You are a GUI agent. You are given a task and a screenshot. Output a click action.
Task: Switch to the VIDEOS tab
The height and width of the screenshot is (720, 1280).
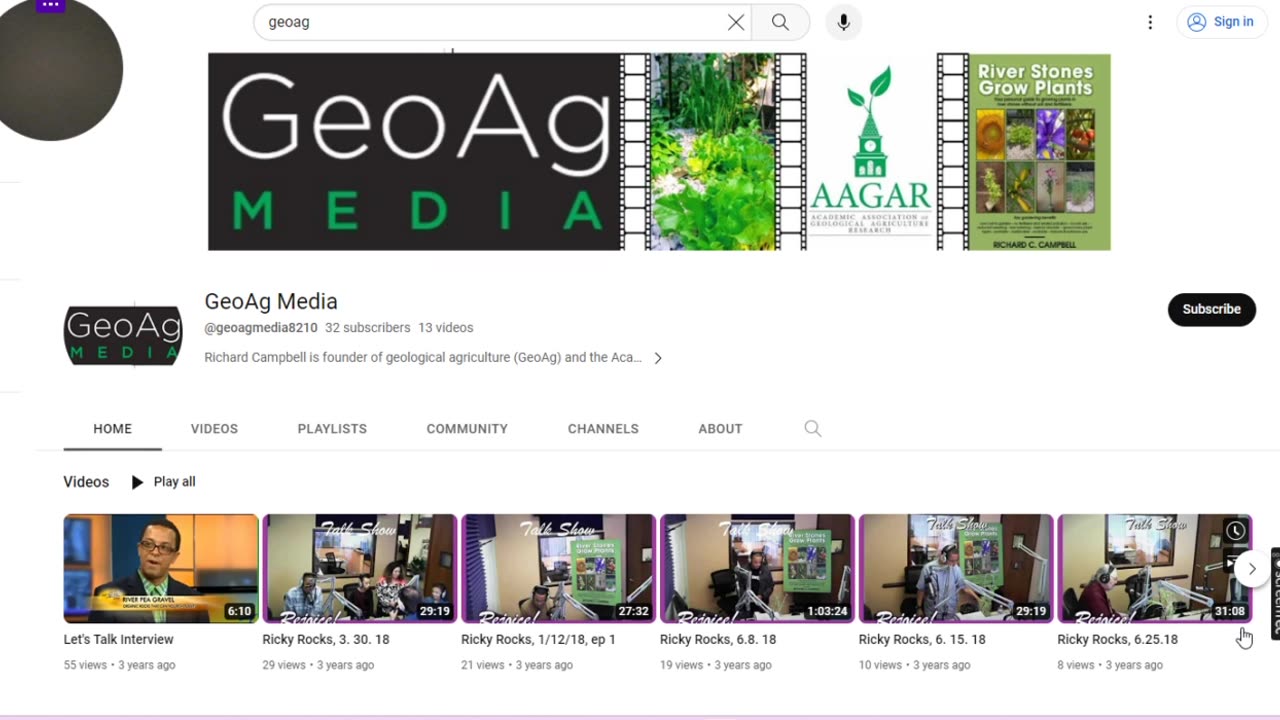tap(214, 428)
